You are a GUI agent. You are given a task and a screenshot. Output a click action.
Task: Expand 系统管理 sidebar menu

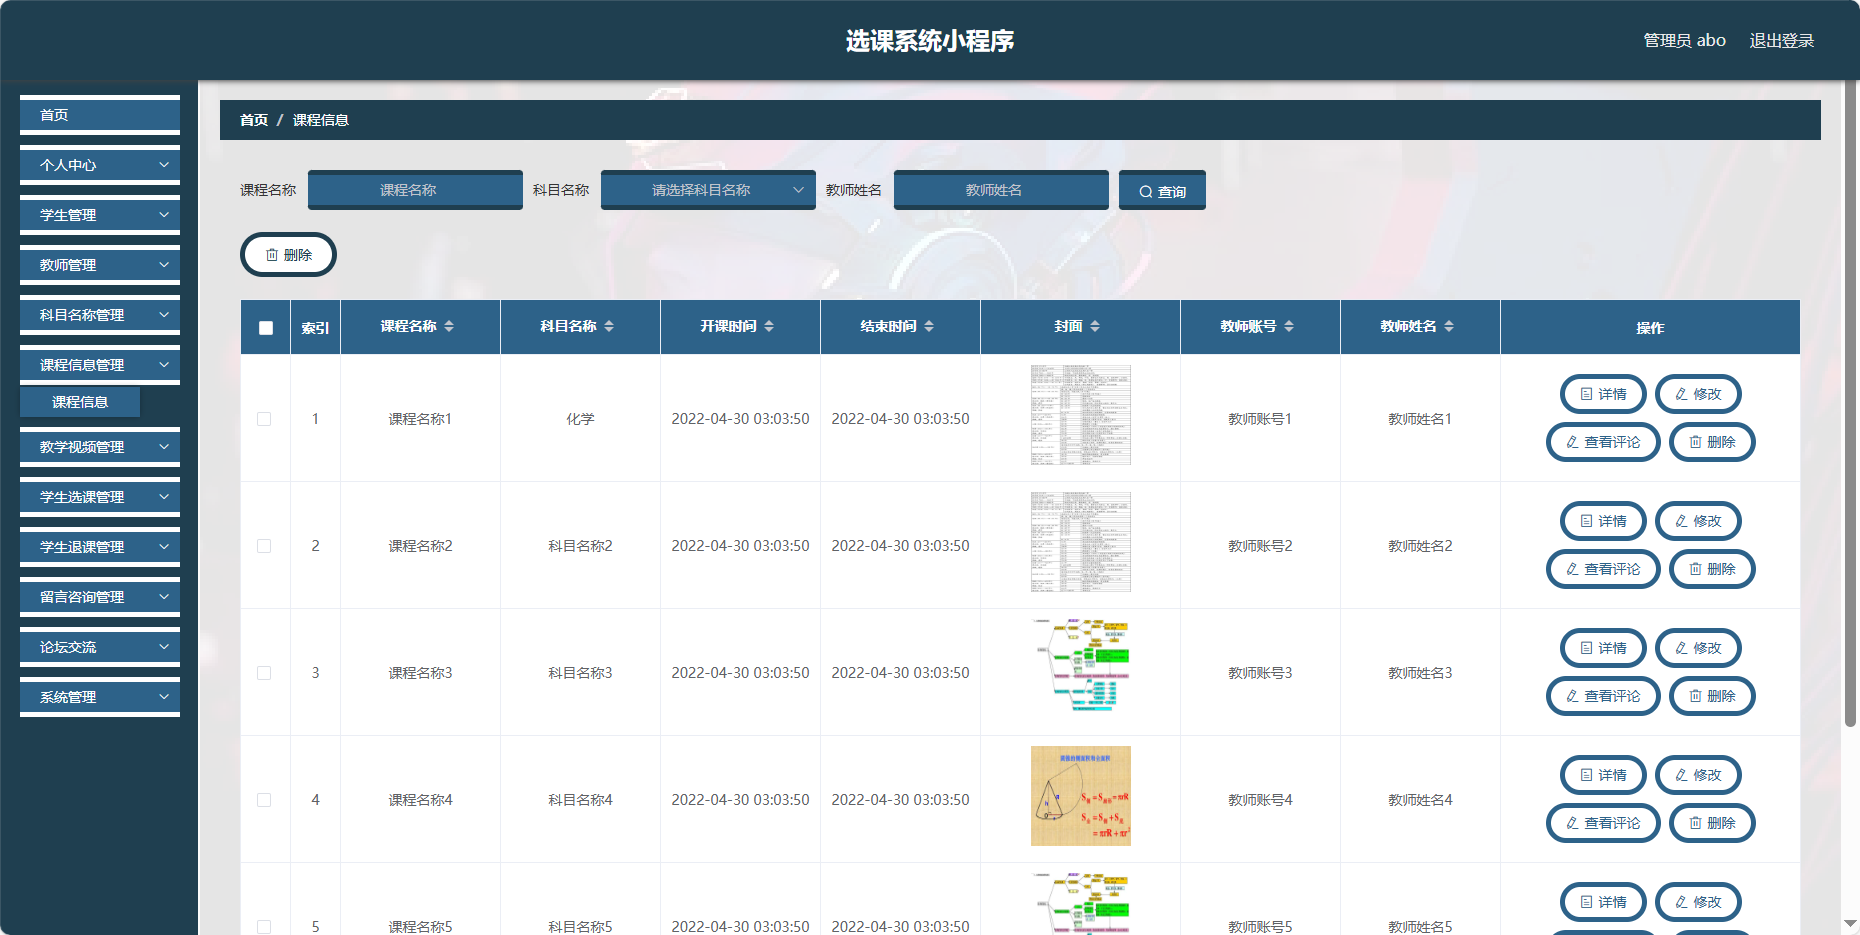pos(100,697)
